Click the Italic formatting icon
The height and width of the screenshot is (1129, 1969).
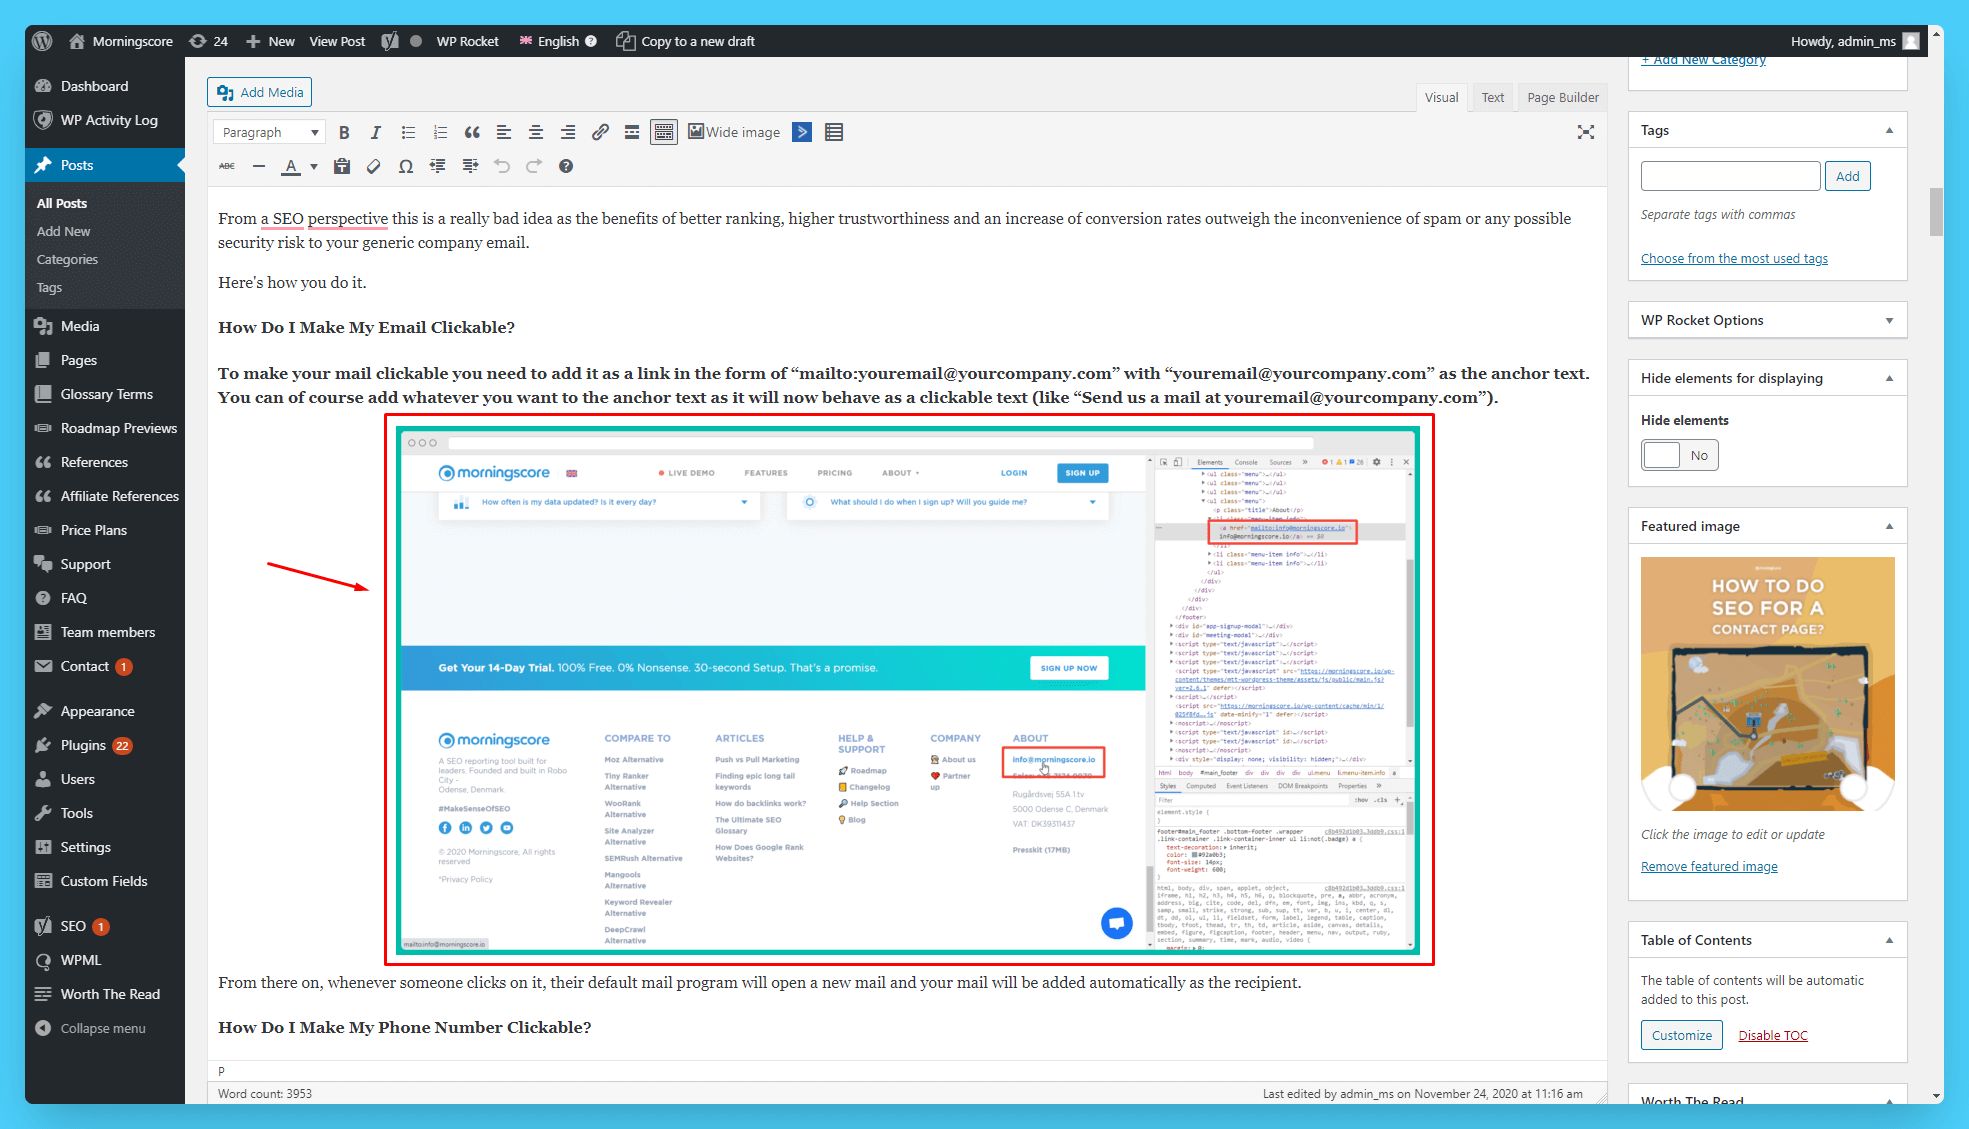pos(373,131)
